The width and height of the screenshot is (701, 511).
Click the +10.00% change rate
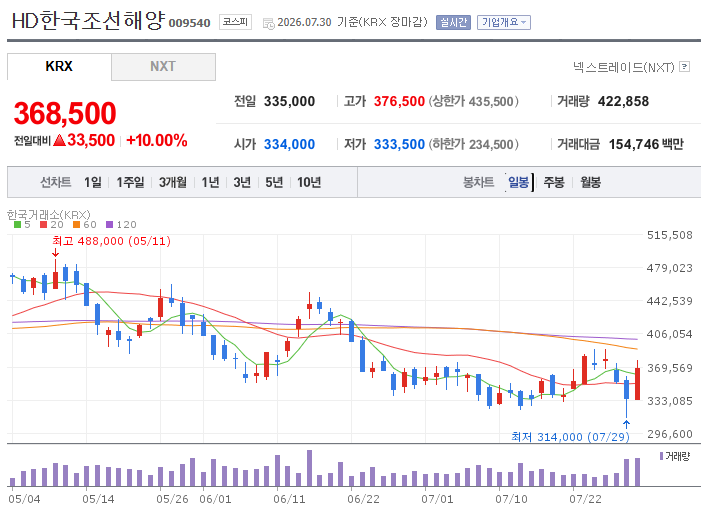coord(157,140)
